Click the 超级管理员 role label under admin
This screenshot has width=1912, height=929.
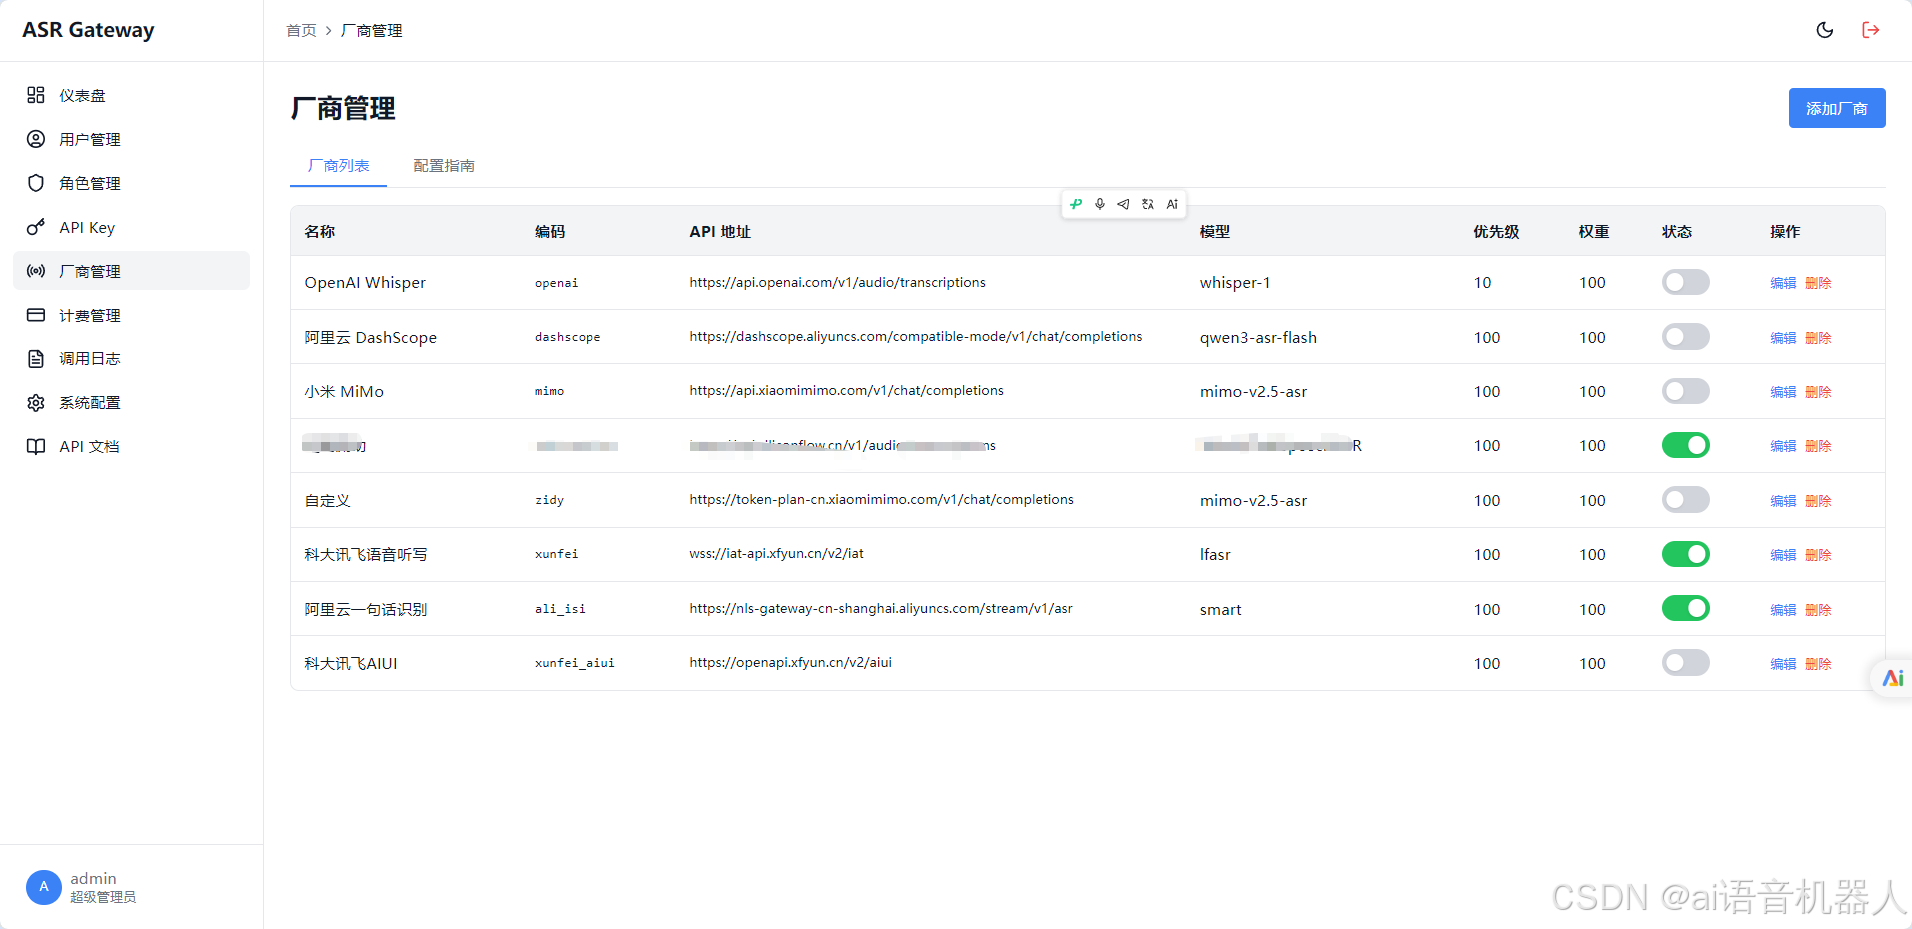(x=103, y=897)
